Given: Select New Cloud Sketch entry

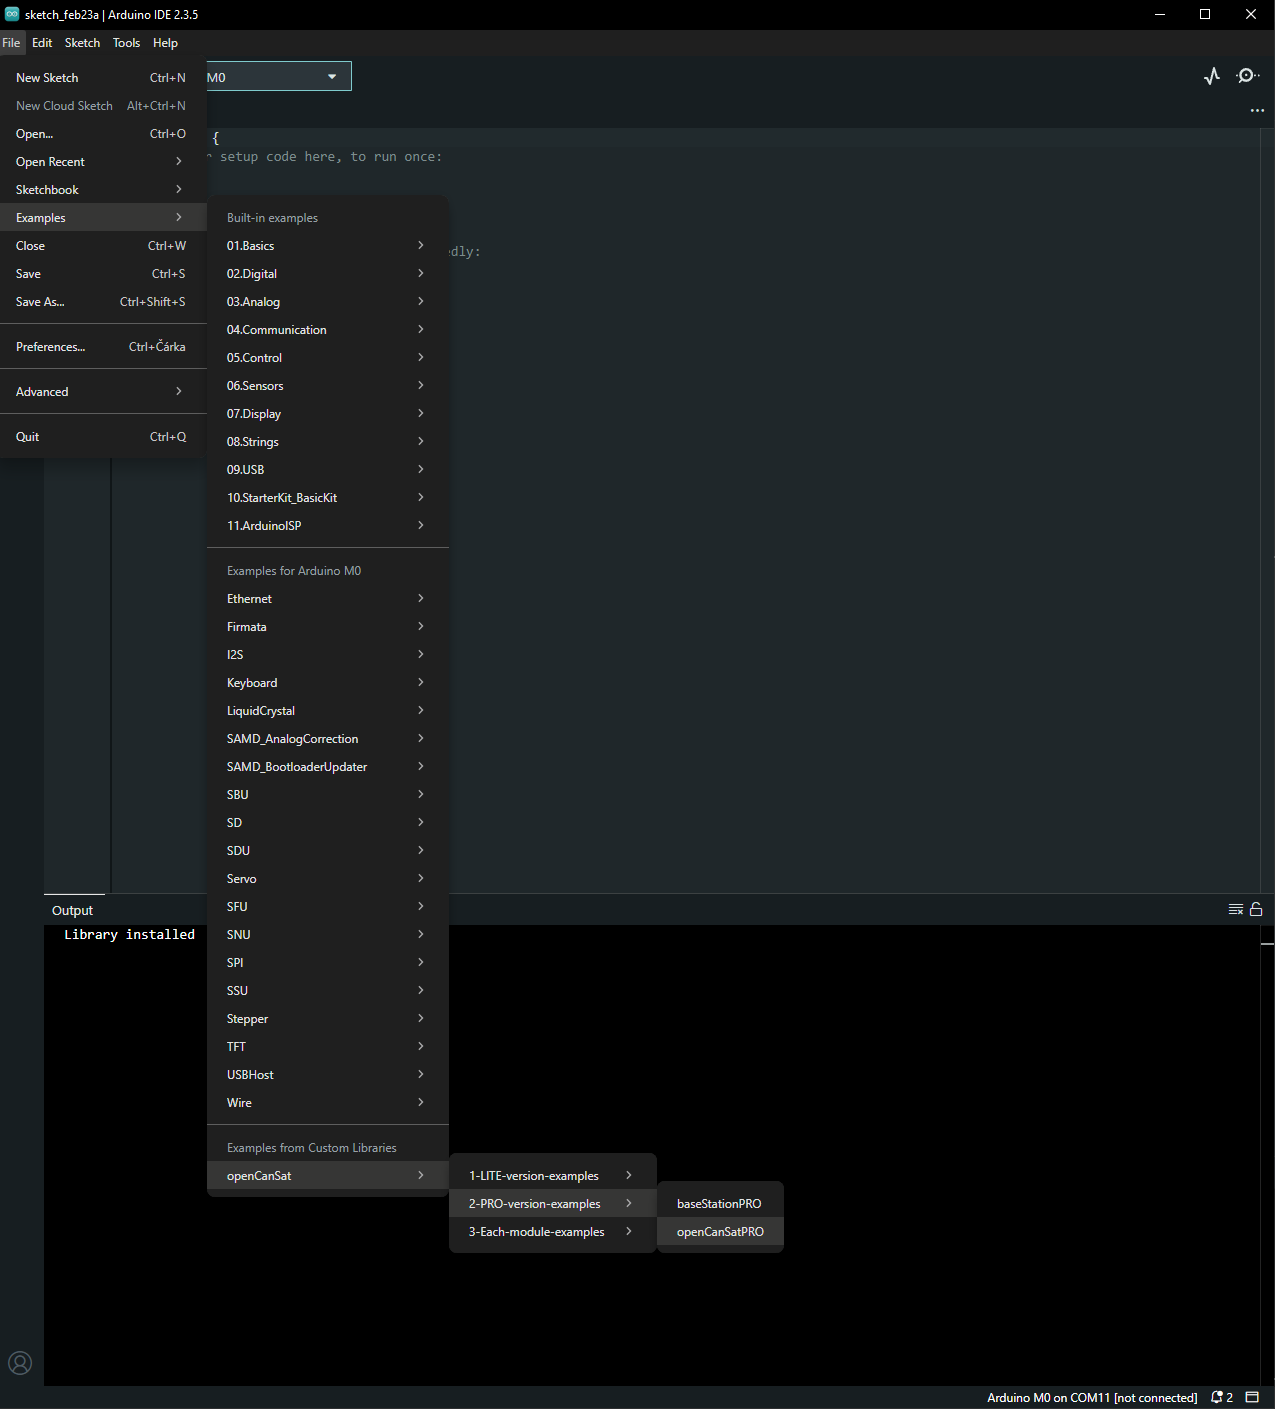Looking at the screenshot, I should pyautogui.click(x=103, y=106).
